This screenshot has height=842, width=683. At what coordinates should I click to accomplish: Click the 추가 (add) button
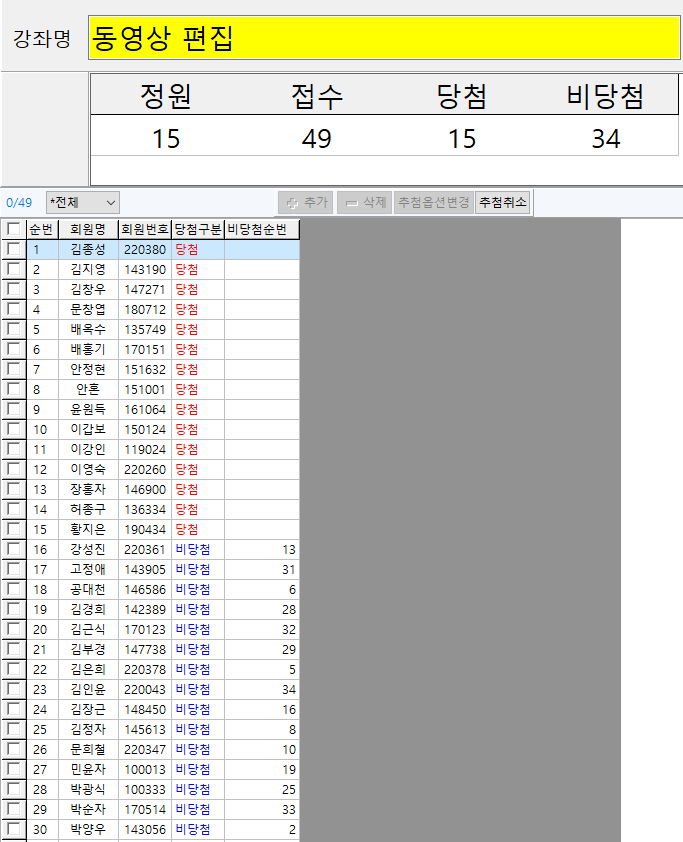click(306, 202)
